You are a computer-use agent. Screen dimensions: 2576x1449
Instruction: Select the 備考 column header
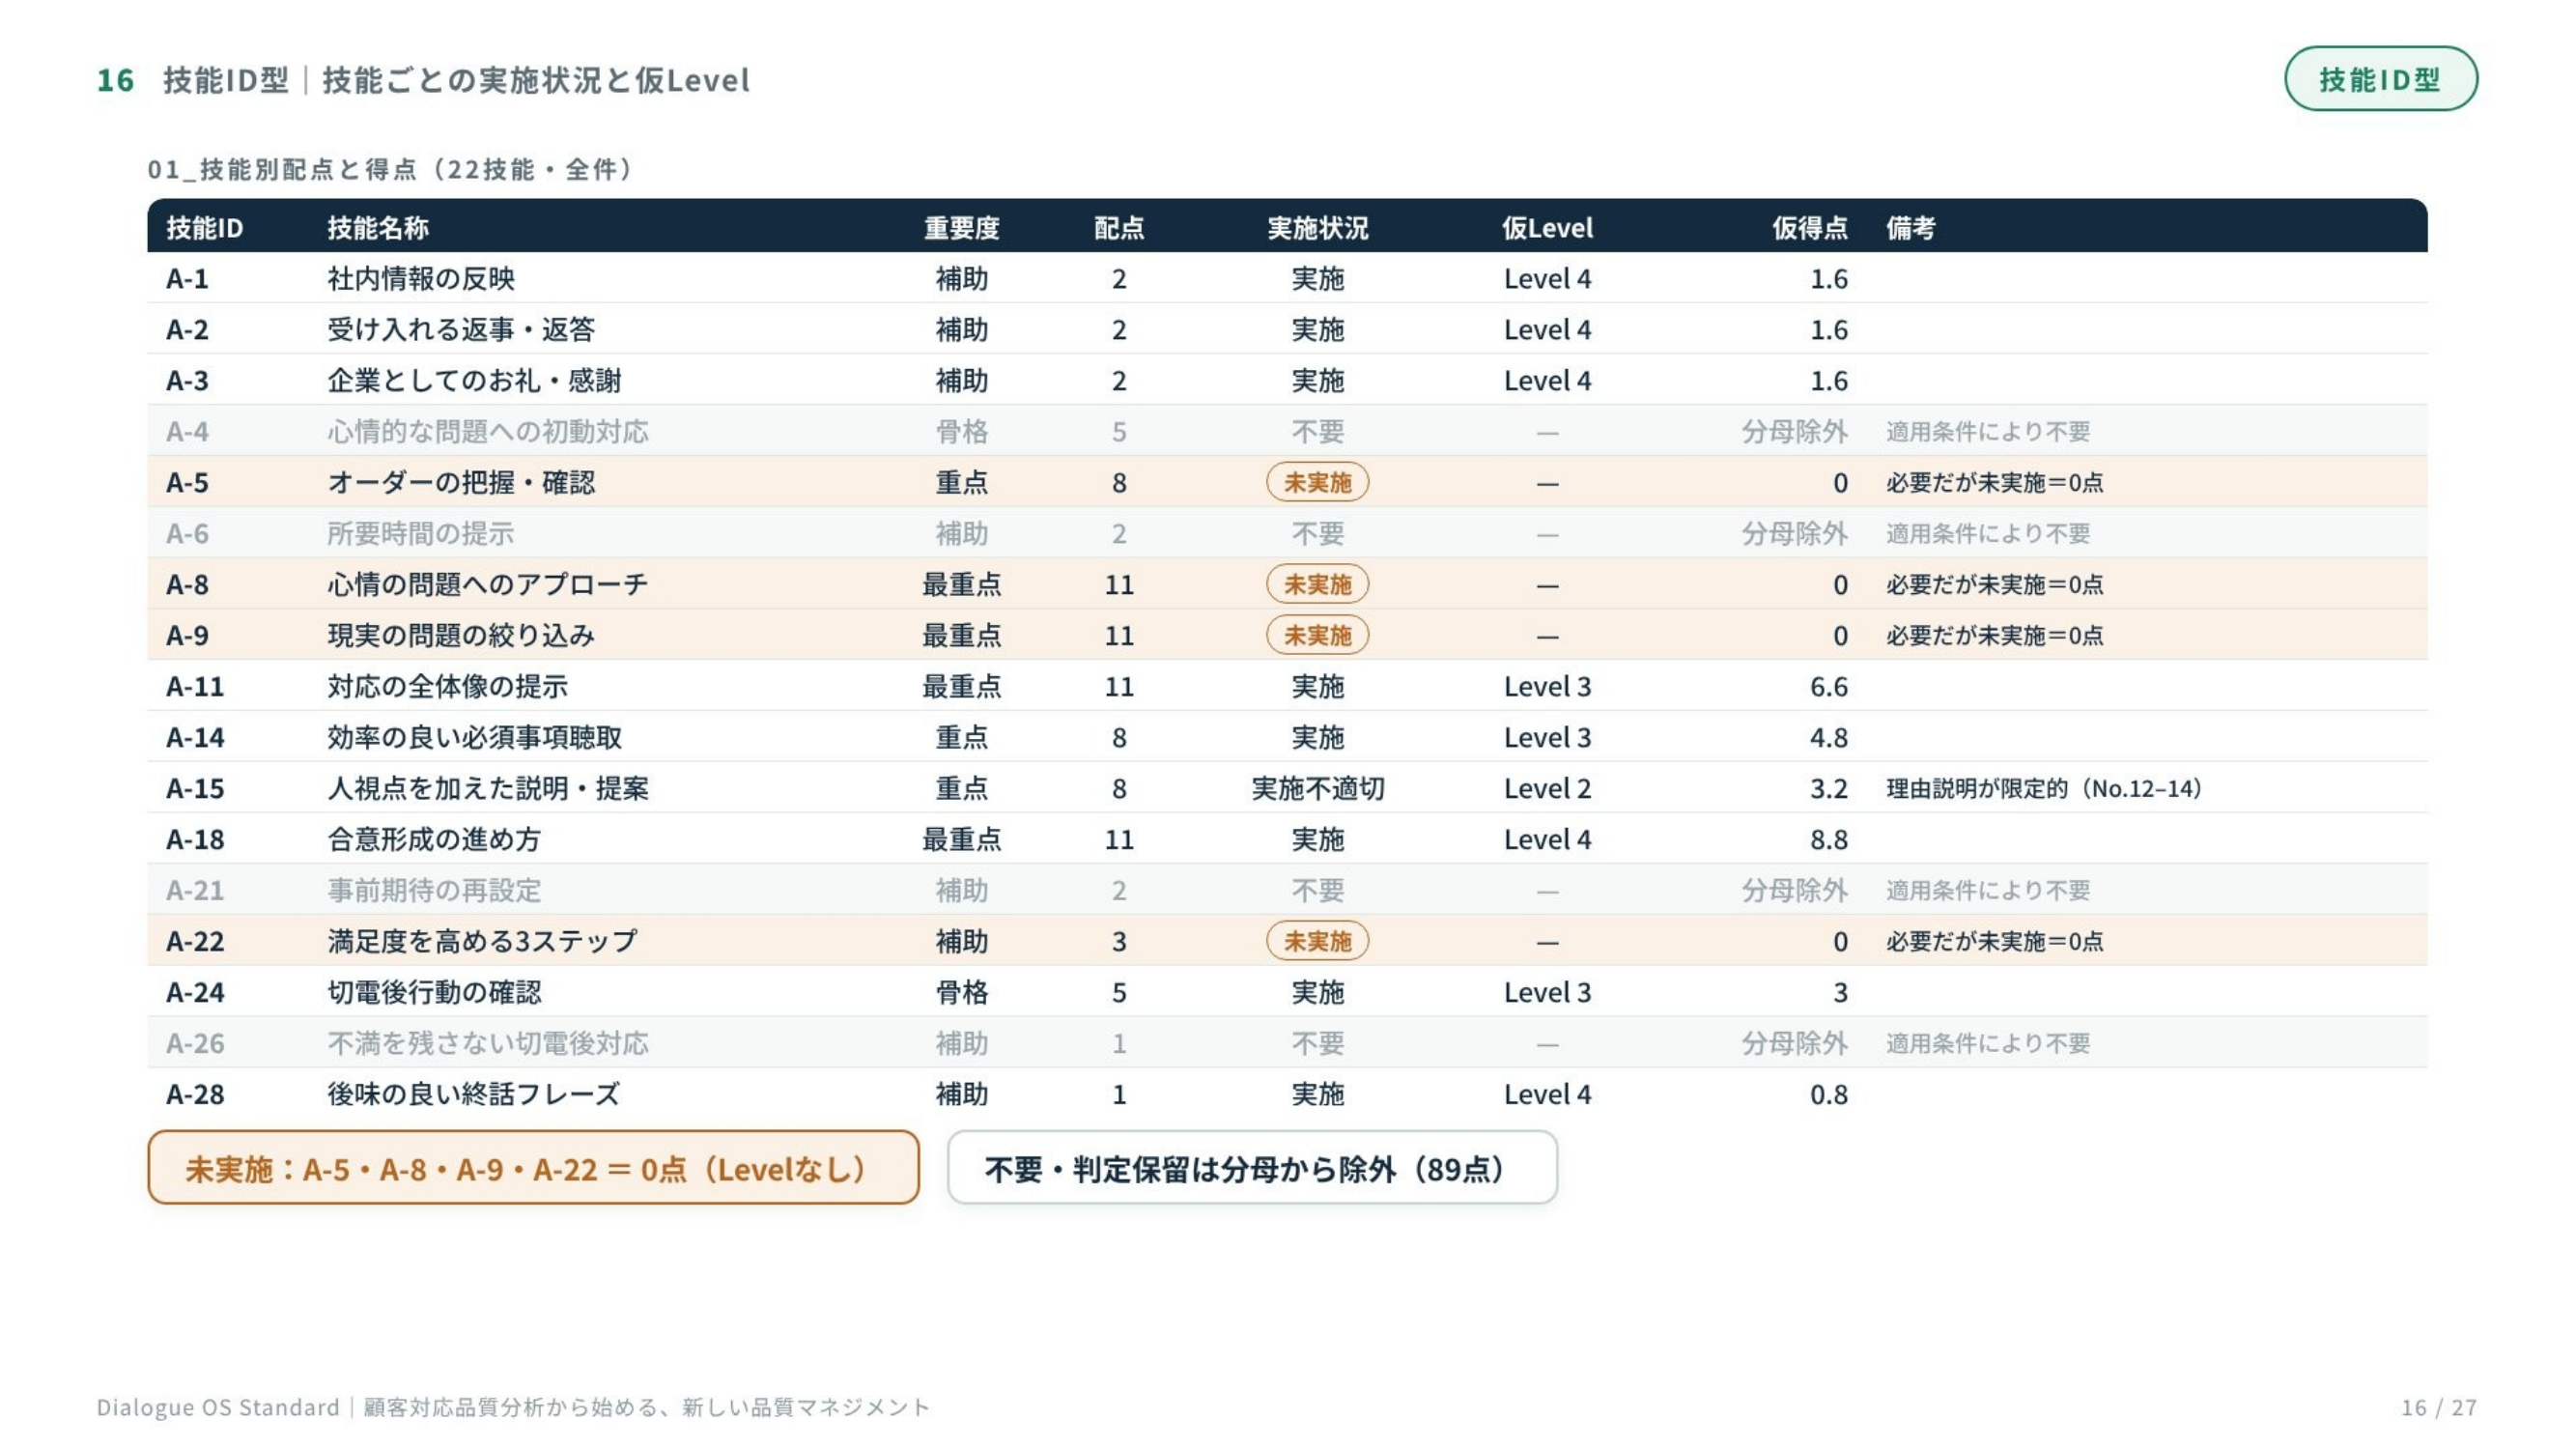(1911, 228)
